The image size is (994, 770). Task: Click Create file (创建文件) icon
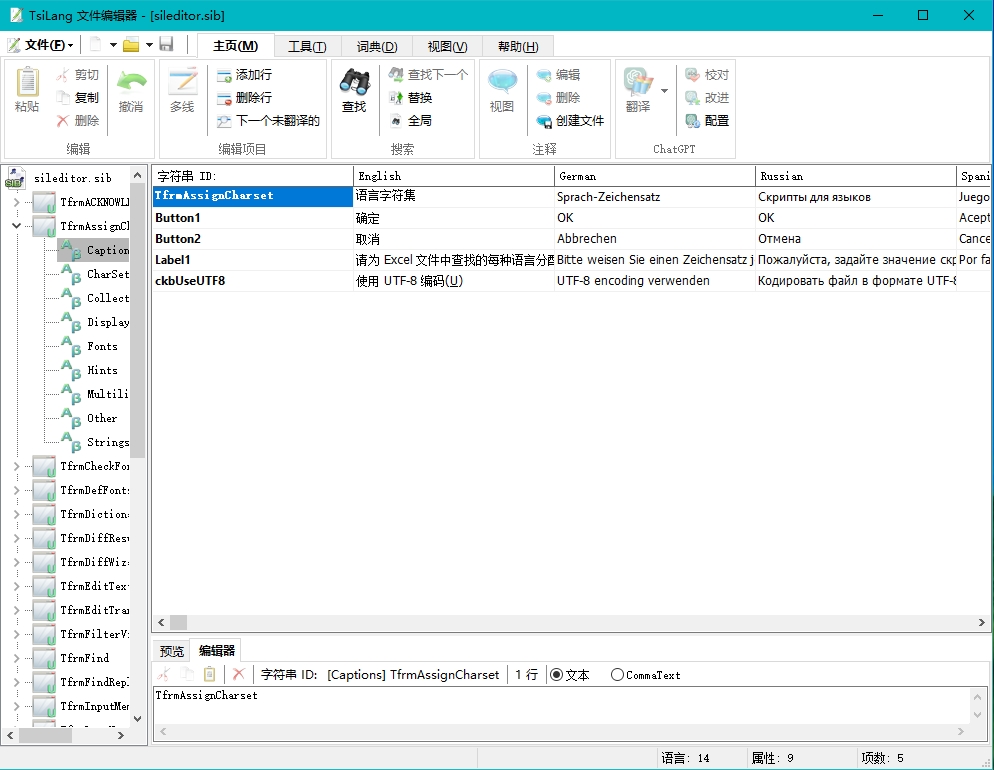point(544,120)
